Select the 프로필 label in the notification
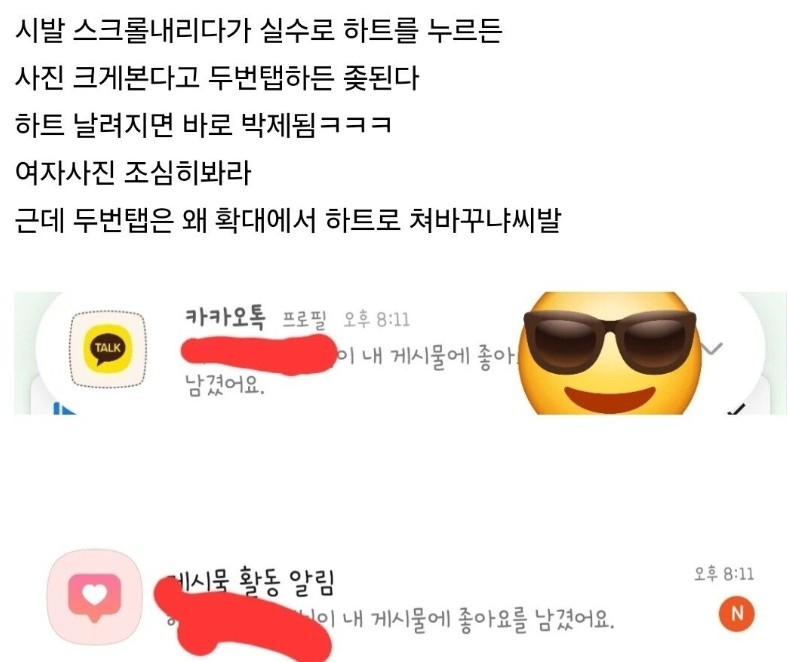The image size is (788, 662). click(304, 320)
